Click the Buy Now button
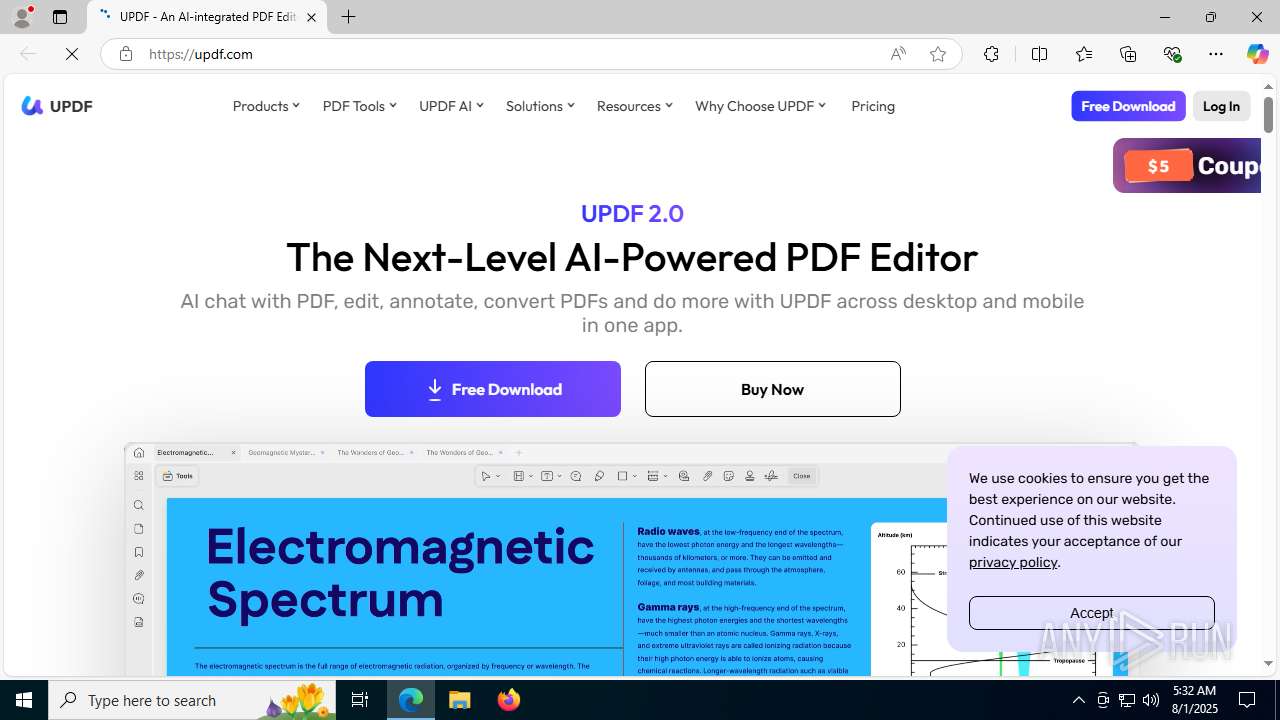 pyautogui.click(x=773, y=389)
